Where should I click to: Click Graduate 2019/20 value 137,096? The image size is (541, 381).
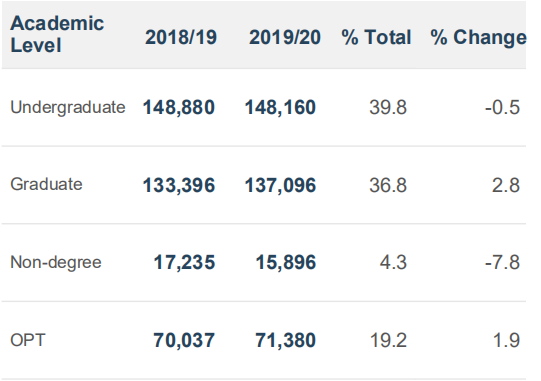pyautogui.click(x=280, y=185)
